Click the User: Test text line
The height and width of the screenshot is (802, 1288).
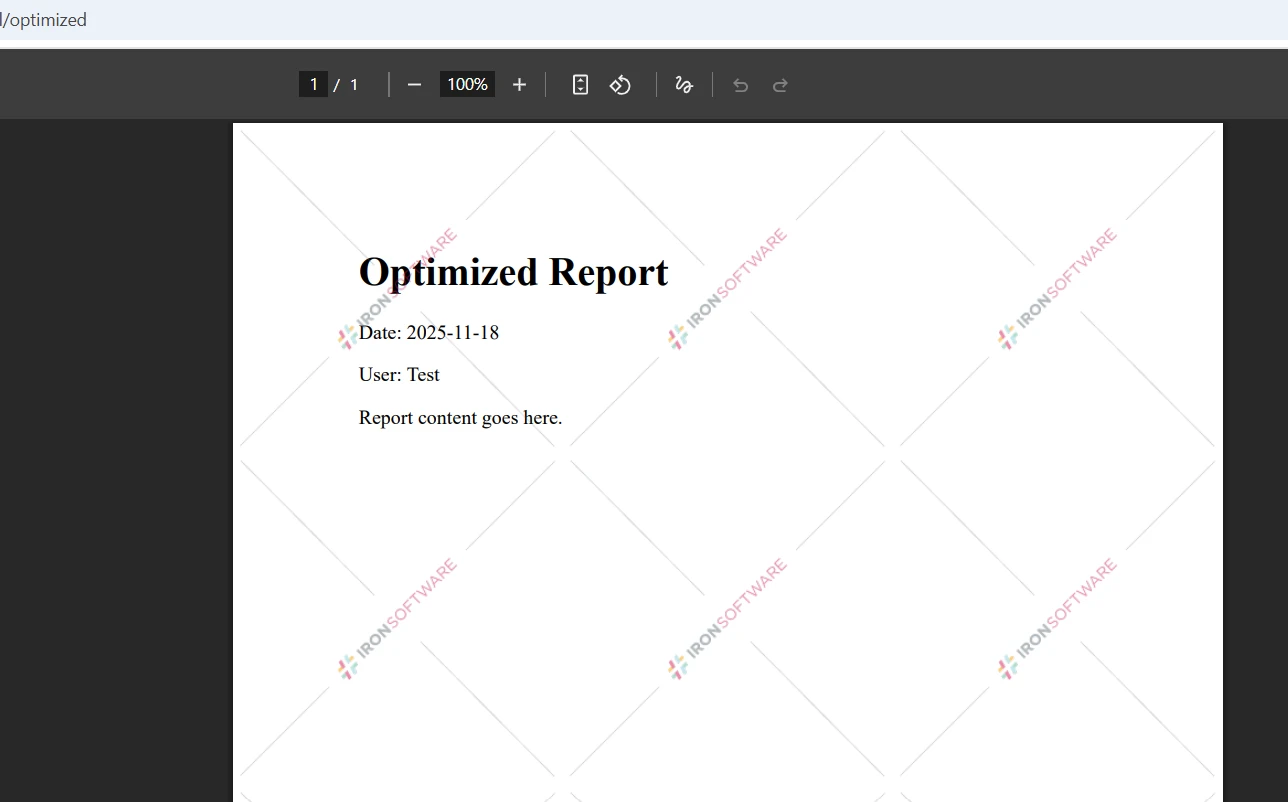pos(399,374)
